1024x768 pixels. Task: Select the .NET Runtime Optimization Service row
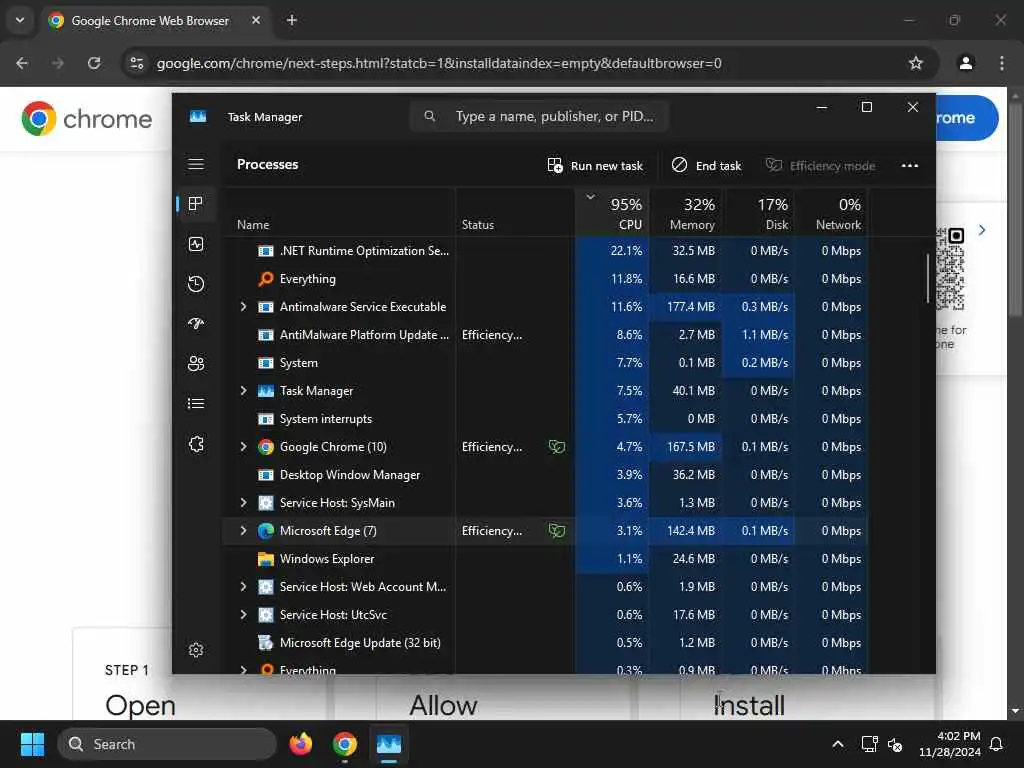point(545,251)
